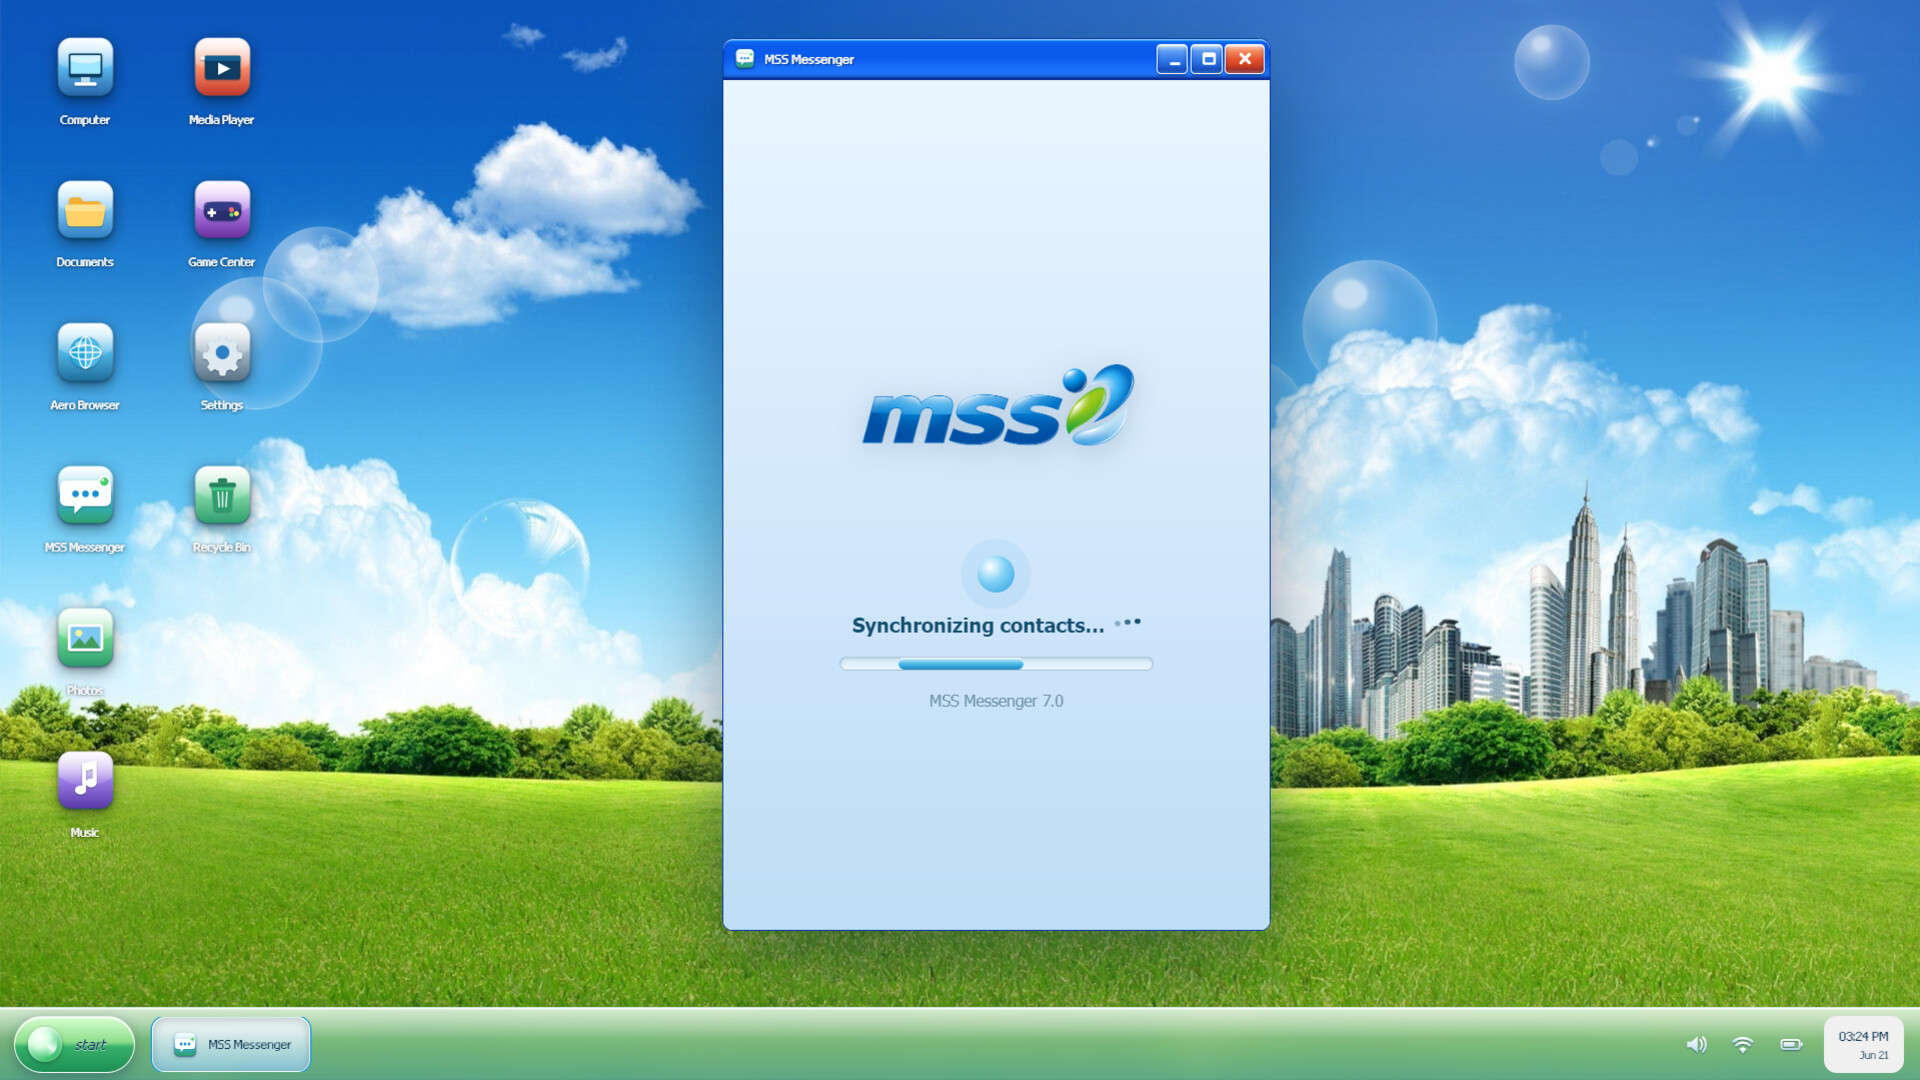Click the blue loading orb spinner
Viewport: 1920px width, 1080px height.
tap(996, 574)
